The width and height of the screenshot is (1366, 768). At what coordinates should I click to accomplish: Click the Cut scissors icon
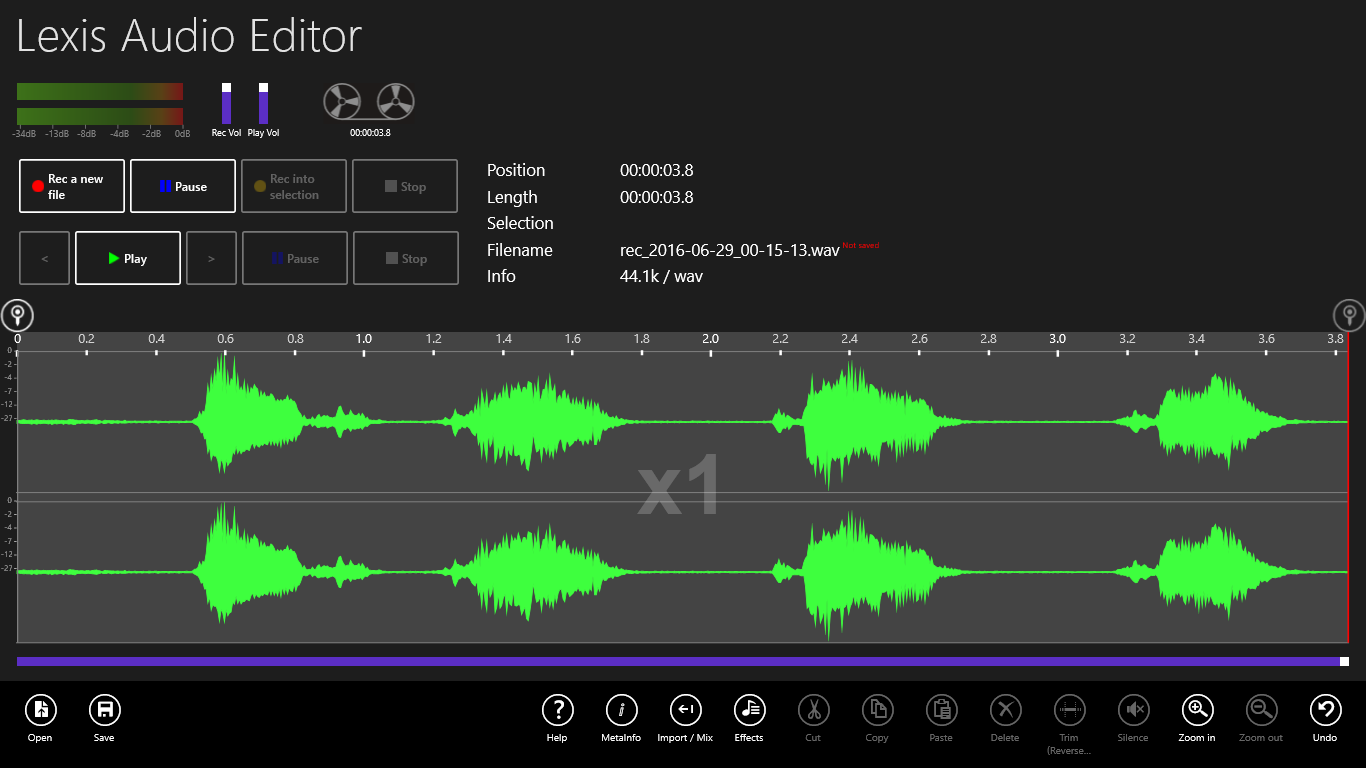(x=813, y=710)
